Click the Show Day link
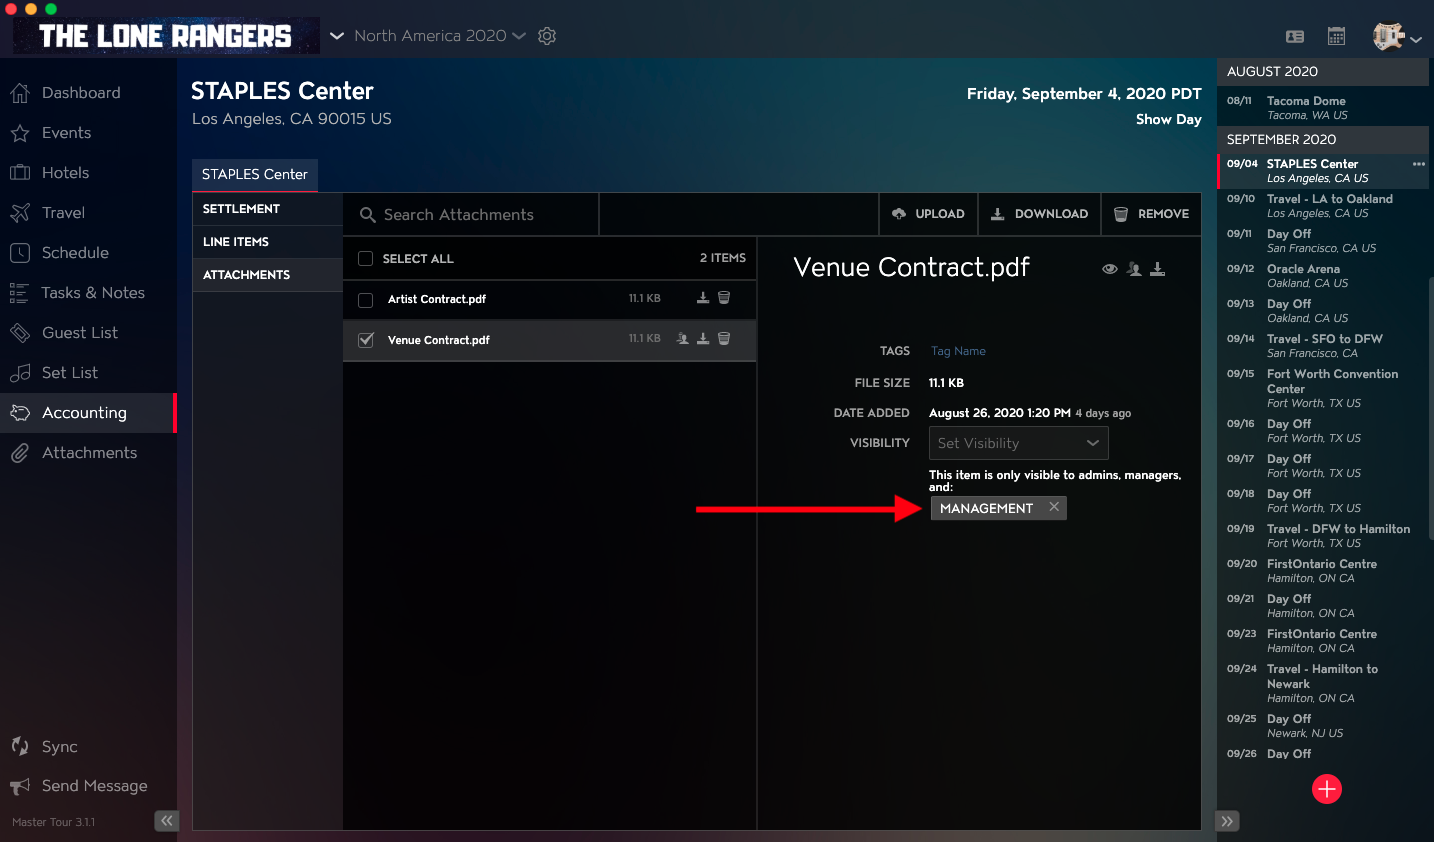The height and width of the screenshot is (842, 1434). (x=1168, y=119)
